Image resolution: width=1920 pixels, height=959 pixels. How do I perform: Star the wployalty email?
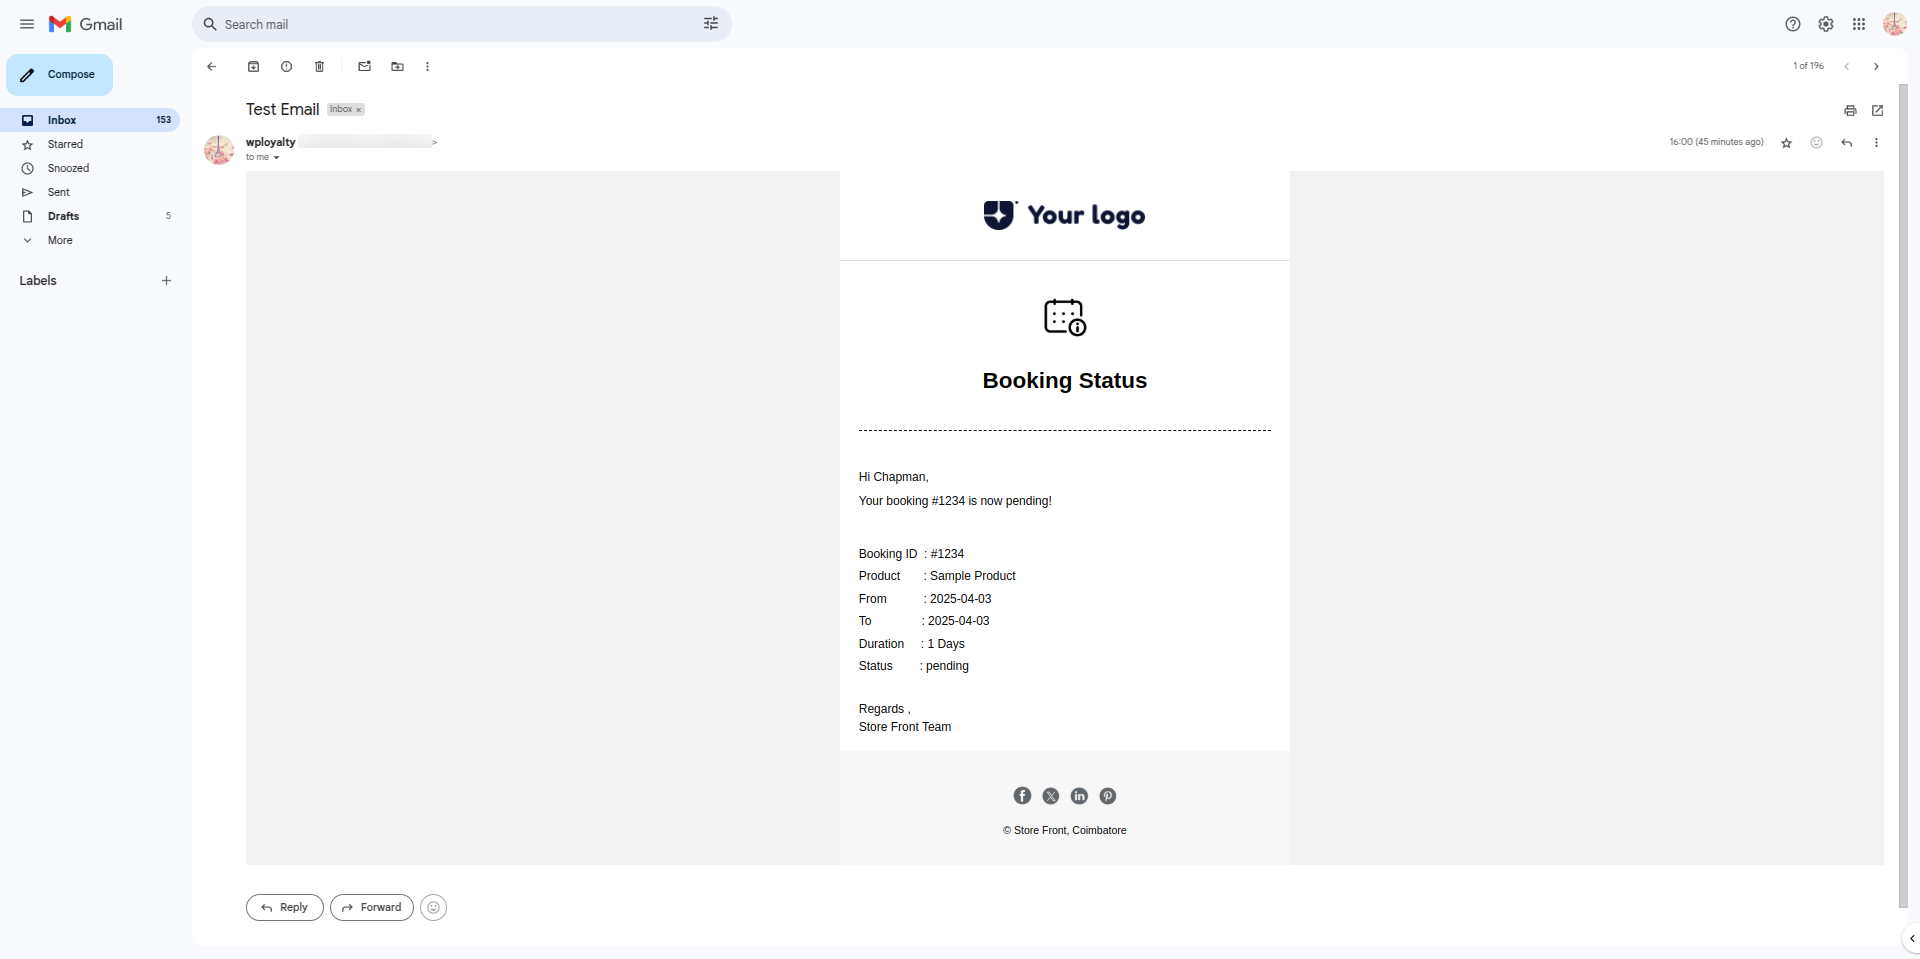pos(1786,143)
